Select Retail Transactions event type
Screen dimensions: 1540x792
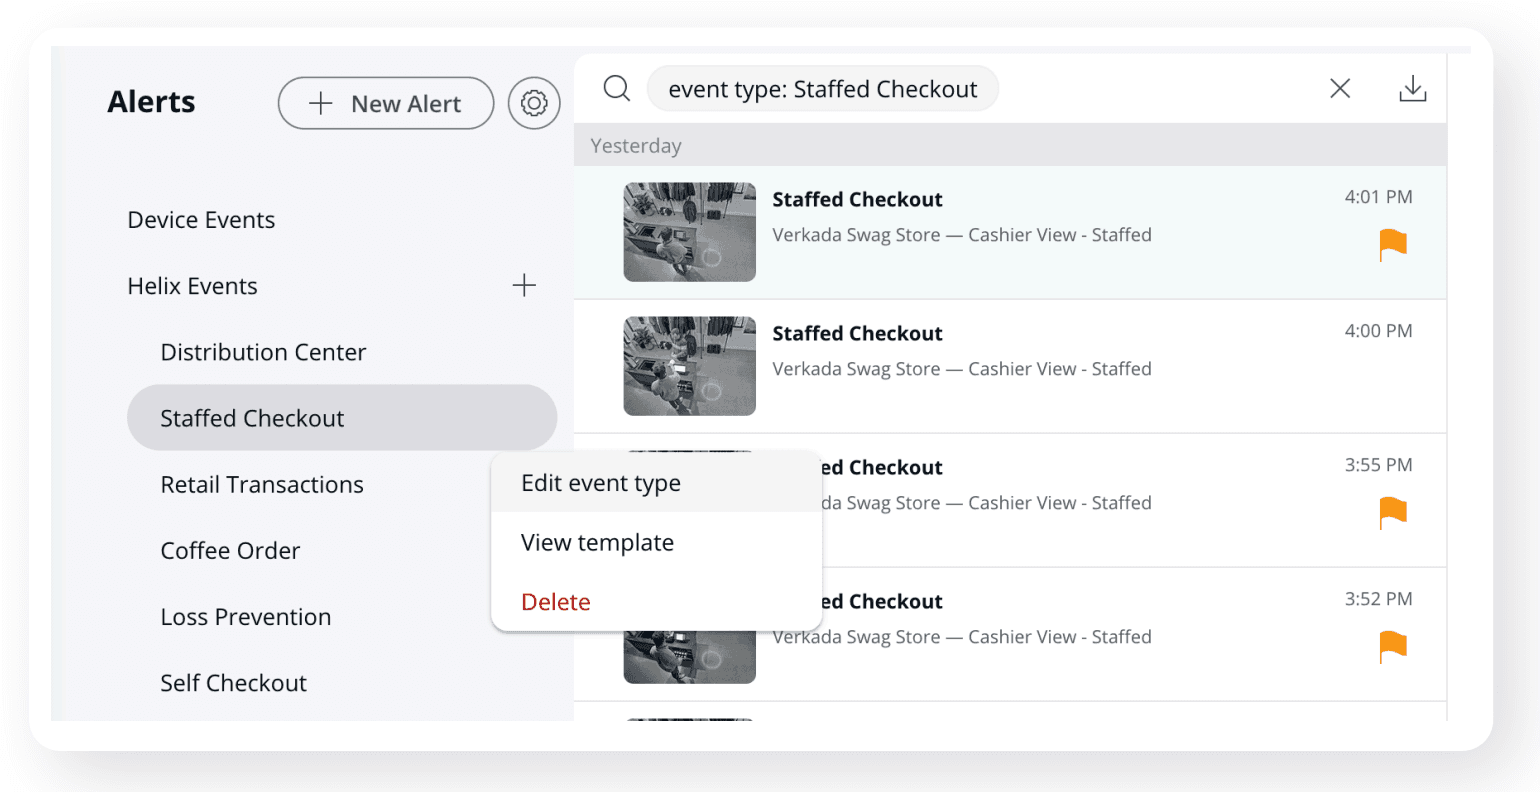[262, 485]
